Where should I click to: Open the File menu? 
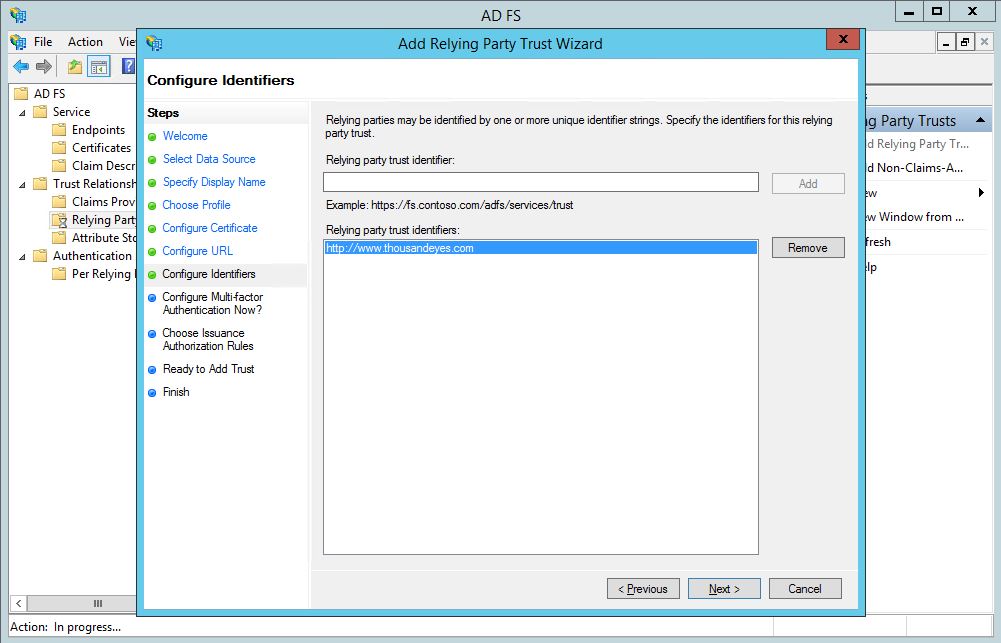43,42
